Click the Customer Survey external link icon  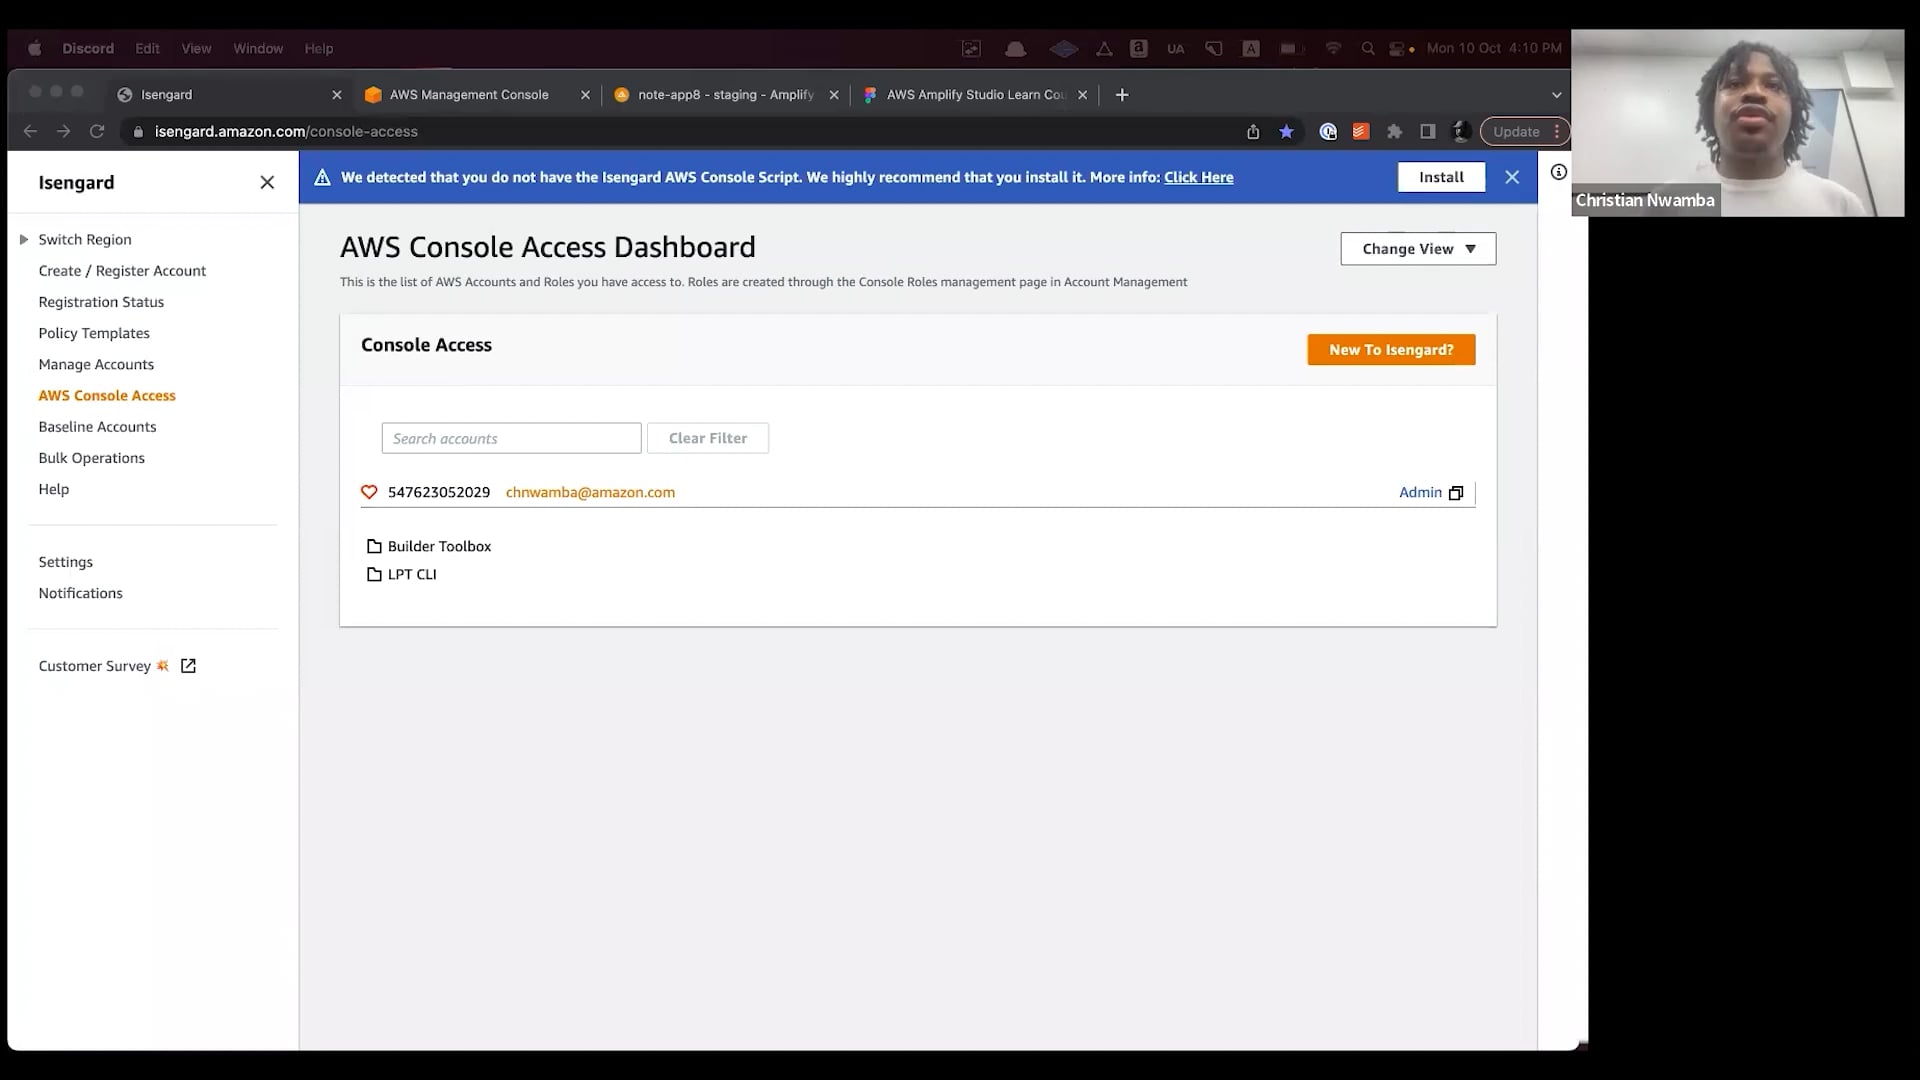(188, 666)
